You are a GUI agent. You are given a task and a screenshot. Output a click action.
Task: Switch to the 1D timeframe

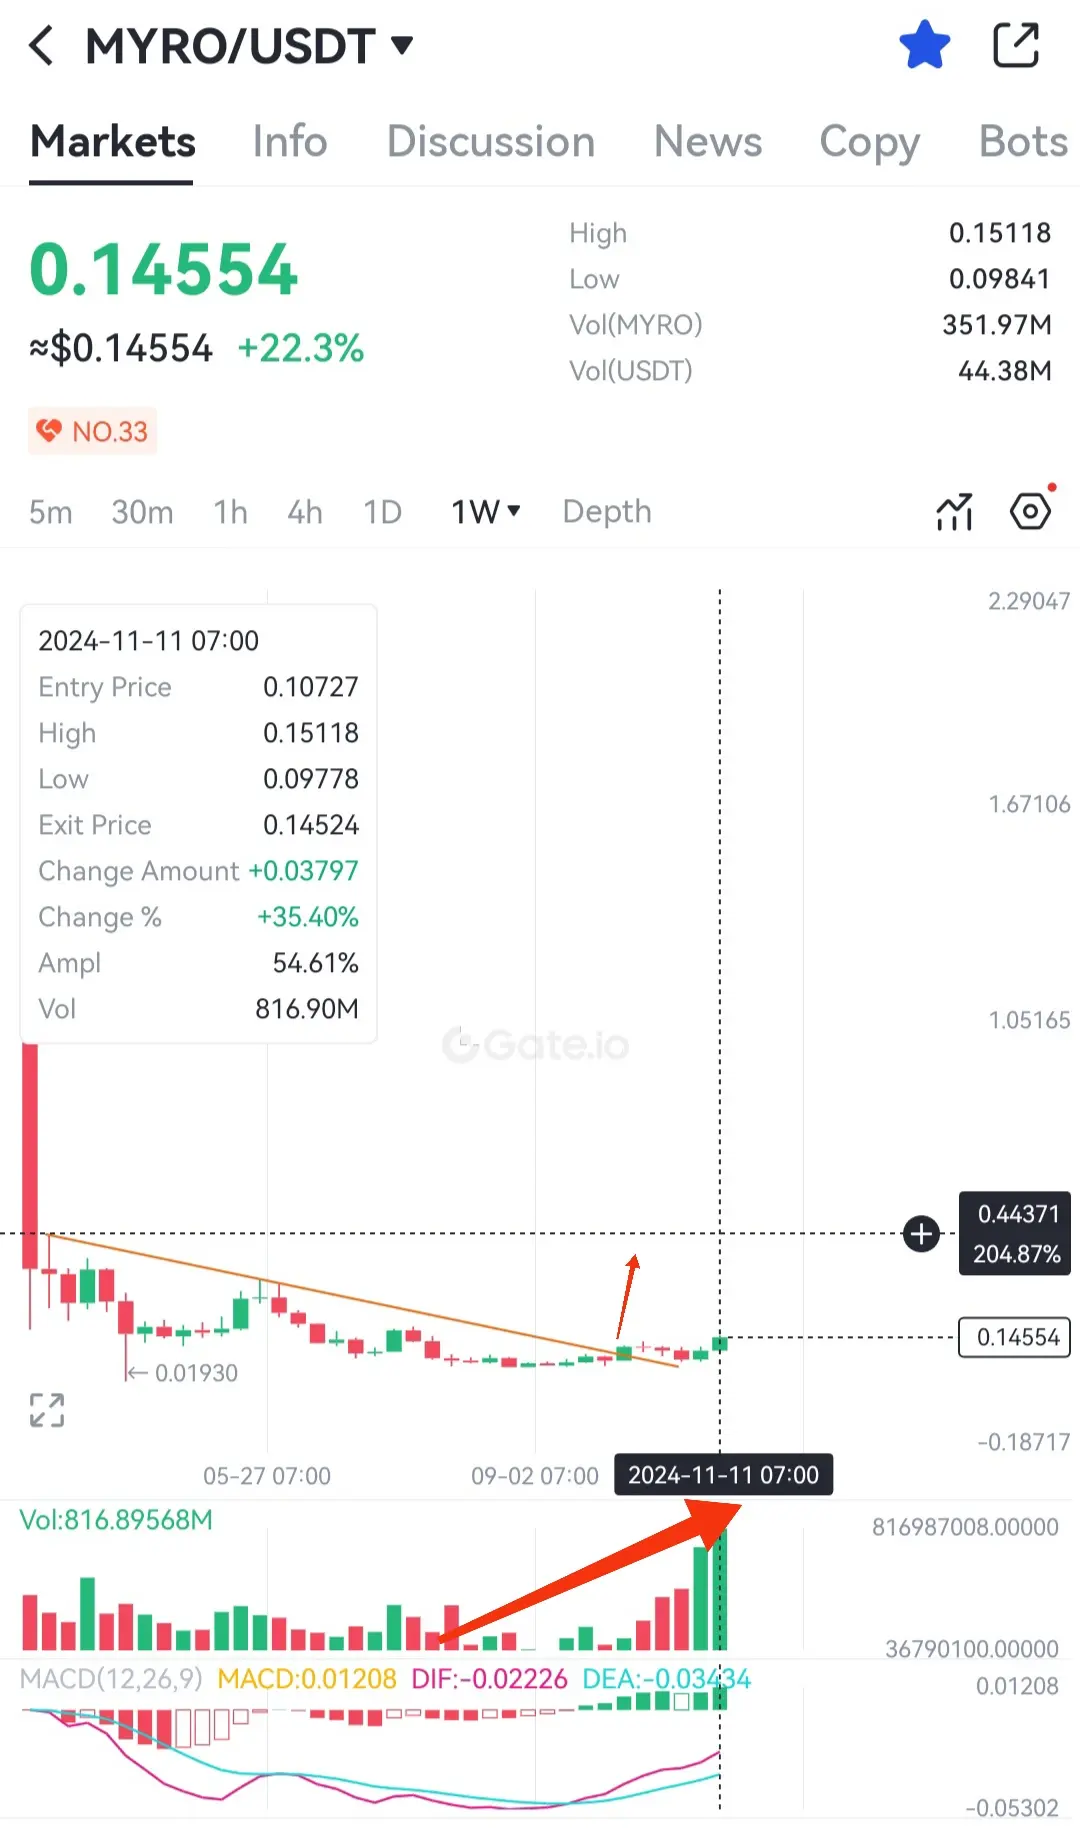click(382, 512)
